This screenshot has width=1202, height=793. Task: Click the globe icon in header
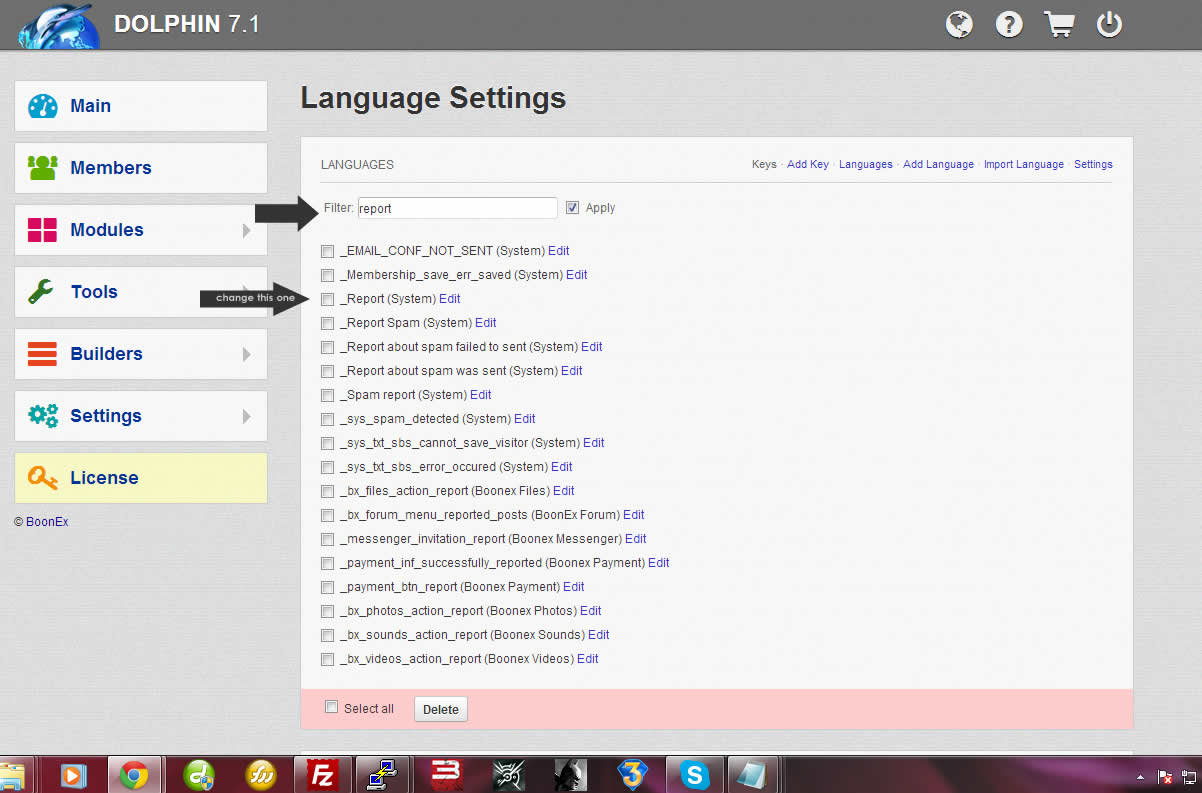pos(959,25)
